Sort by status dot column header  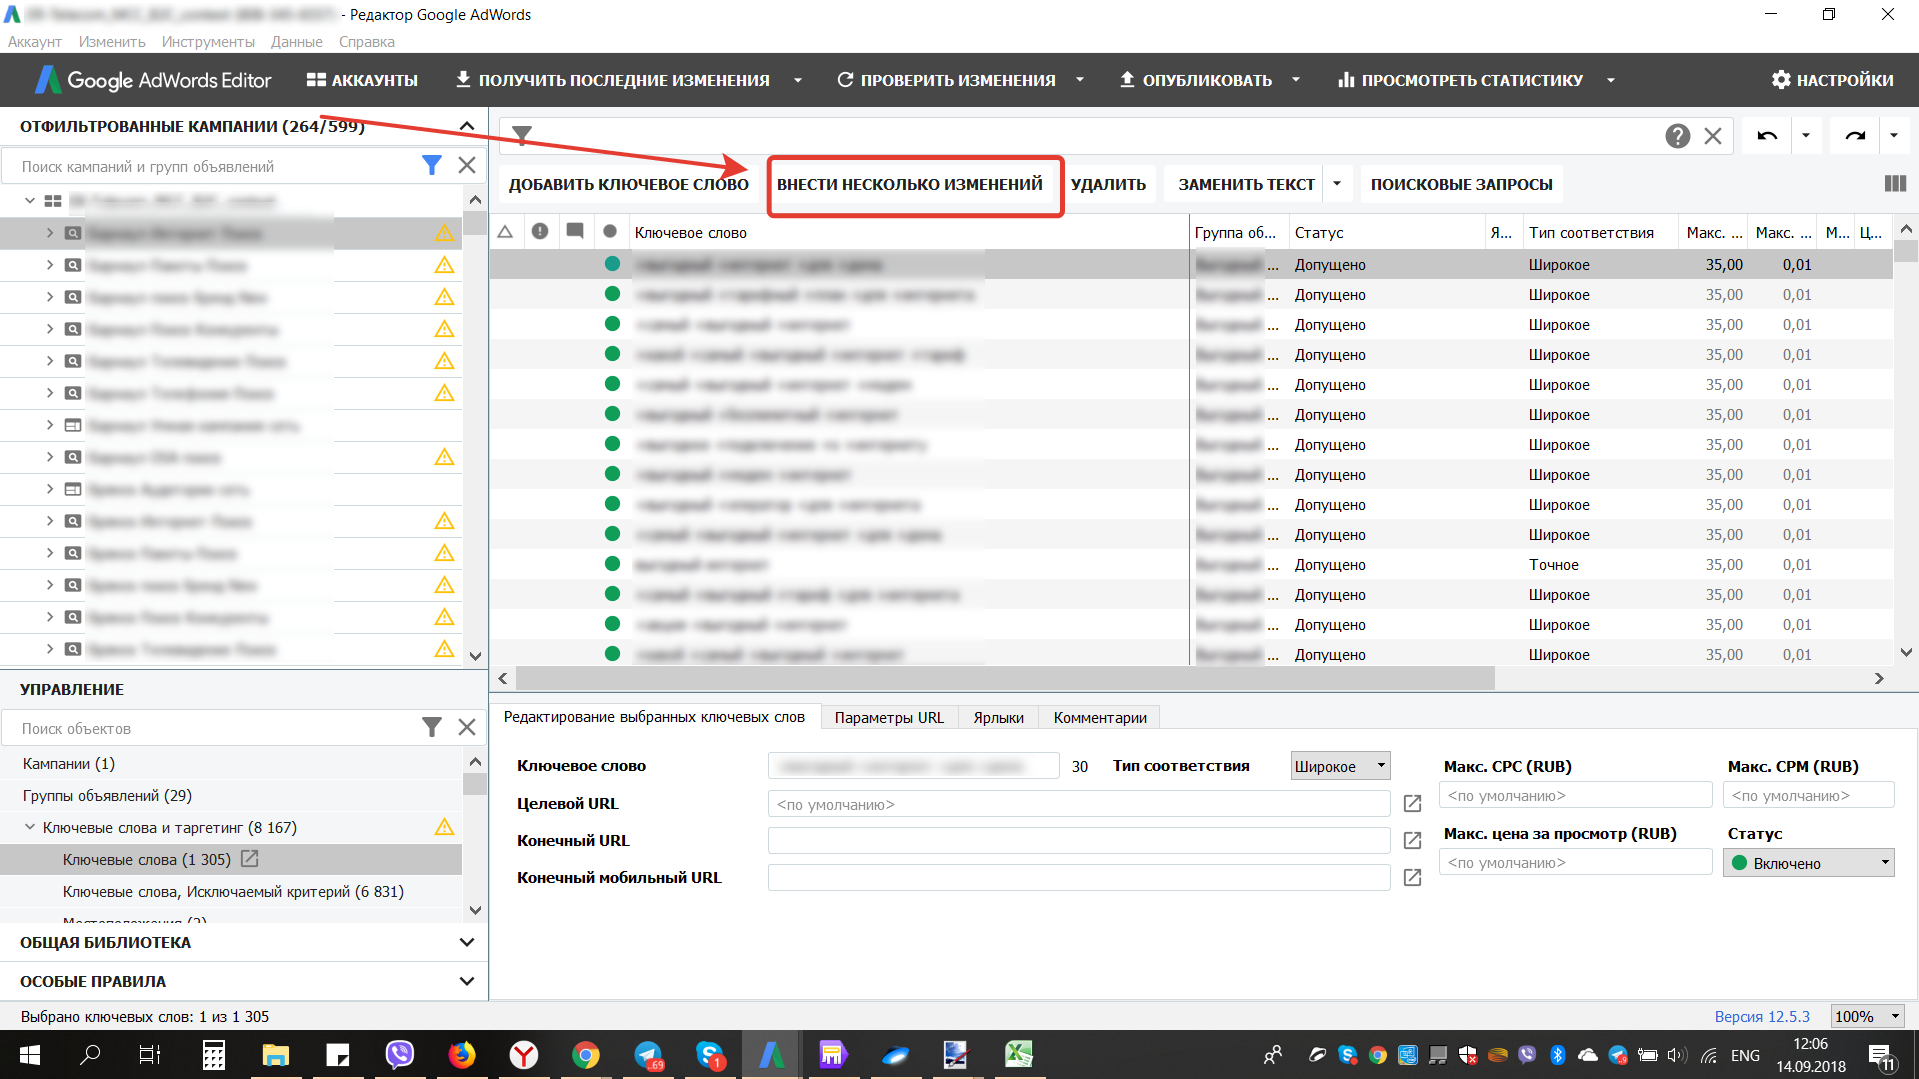610,232
